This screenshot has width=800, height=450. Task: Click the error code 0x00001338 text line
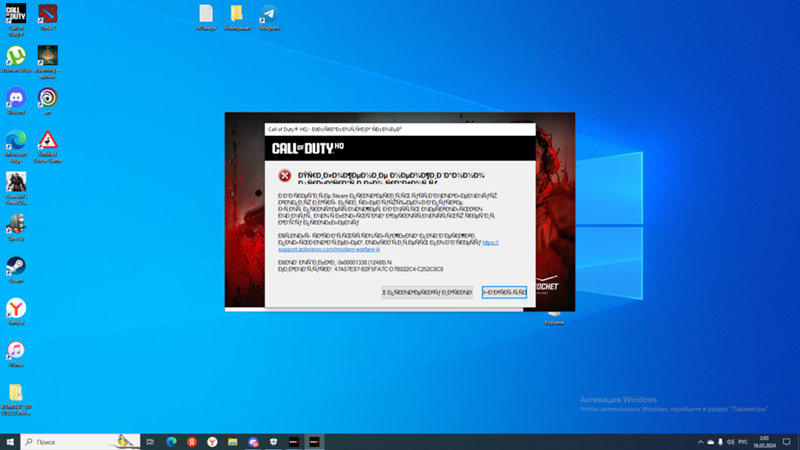pyautogui.click(x=335, y=262)
